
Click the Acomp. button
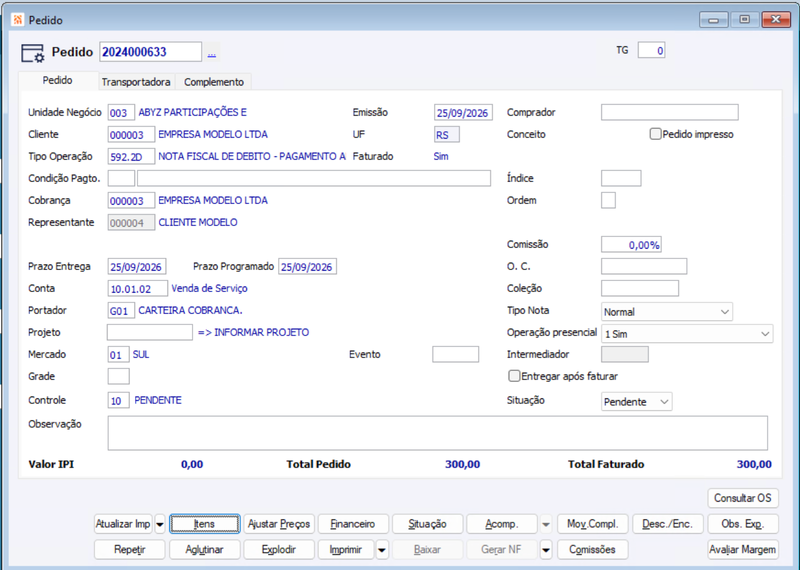(x=502, y=524)
